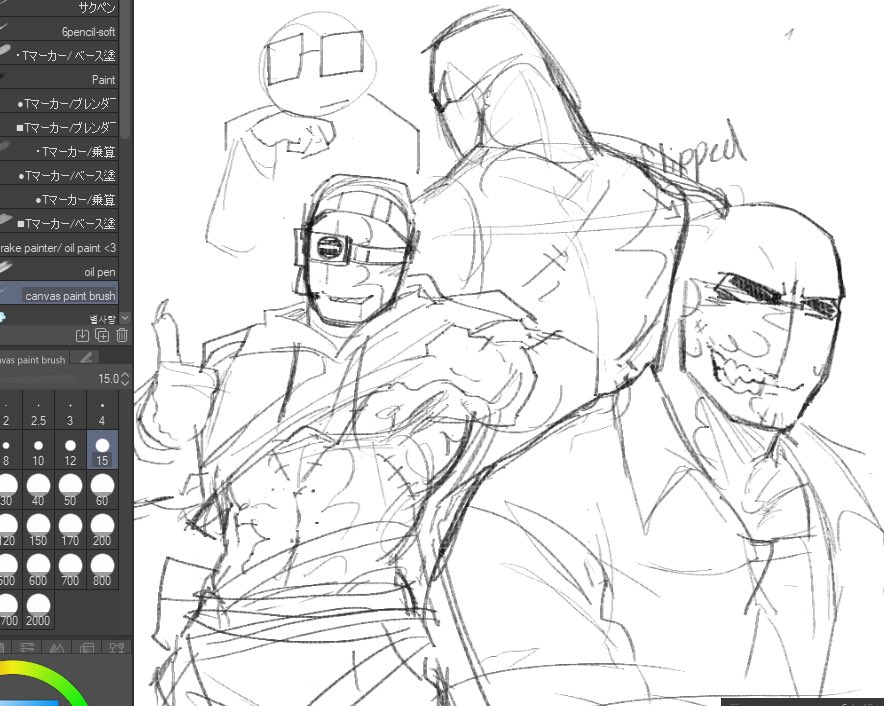Image resolution: width=884 pixels, height=706 pixels.
Task: Open the sub tool group dropdown arrow
Action: [125, 319]
